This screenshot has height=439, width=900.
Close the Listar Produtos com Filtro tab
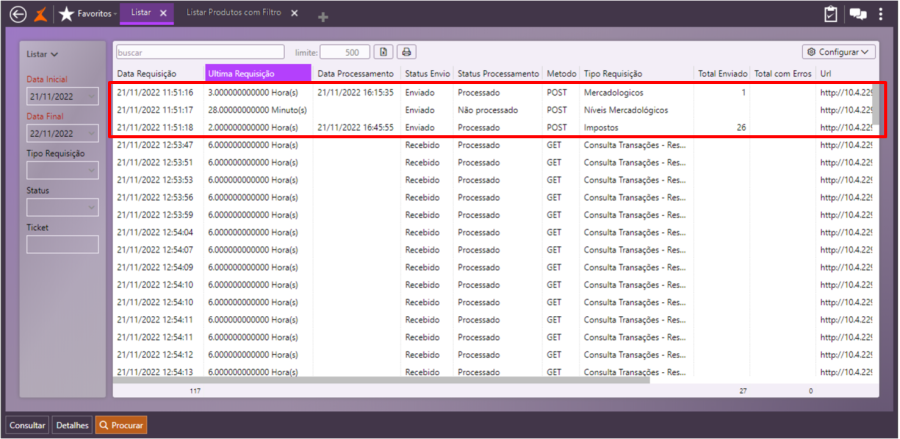[x=294, y=13]
